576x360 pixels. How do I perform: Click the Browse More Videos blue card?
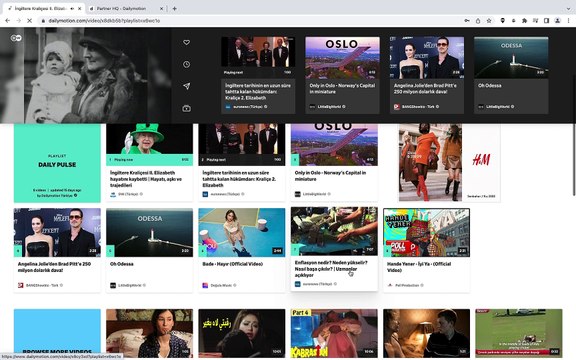pos(57,333)
